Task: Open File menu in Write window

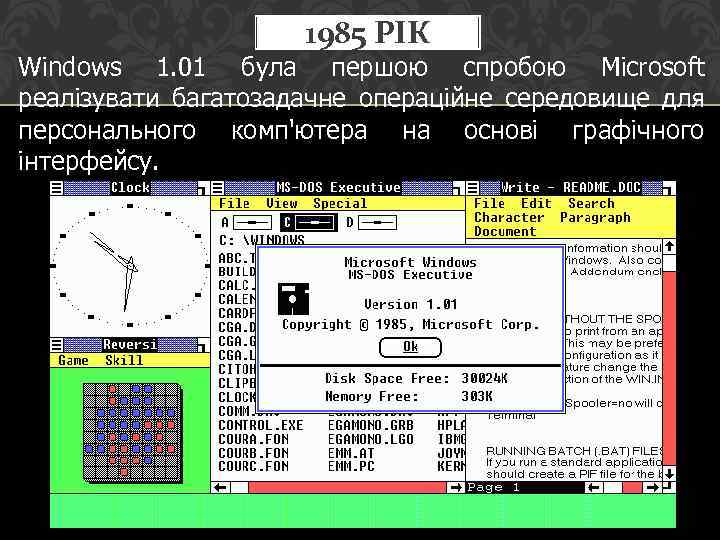Action: coord(489,203)
